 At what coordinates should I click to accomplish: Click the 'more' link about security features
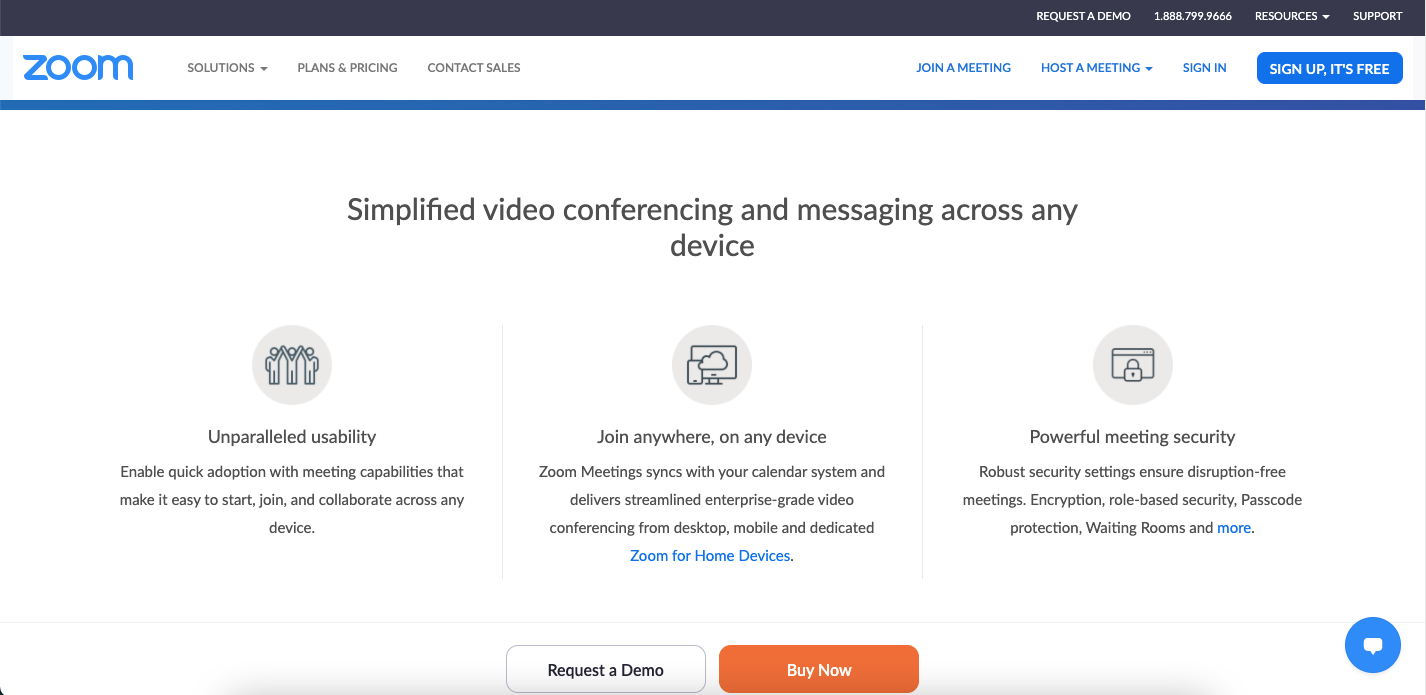1234,527
